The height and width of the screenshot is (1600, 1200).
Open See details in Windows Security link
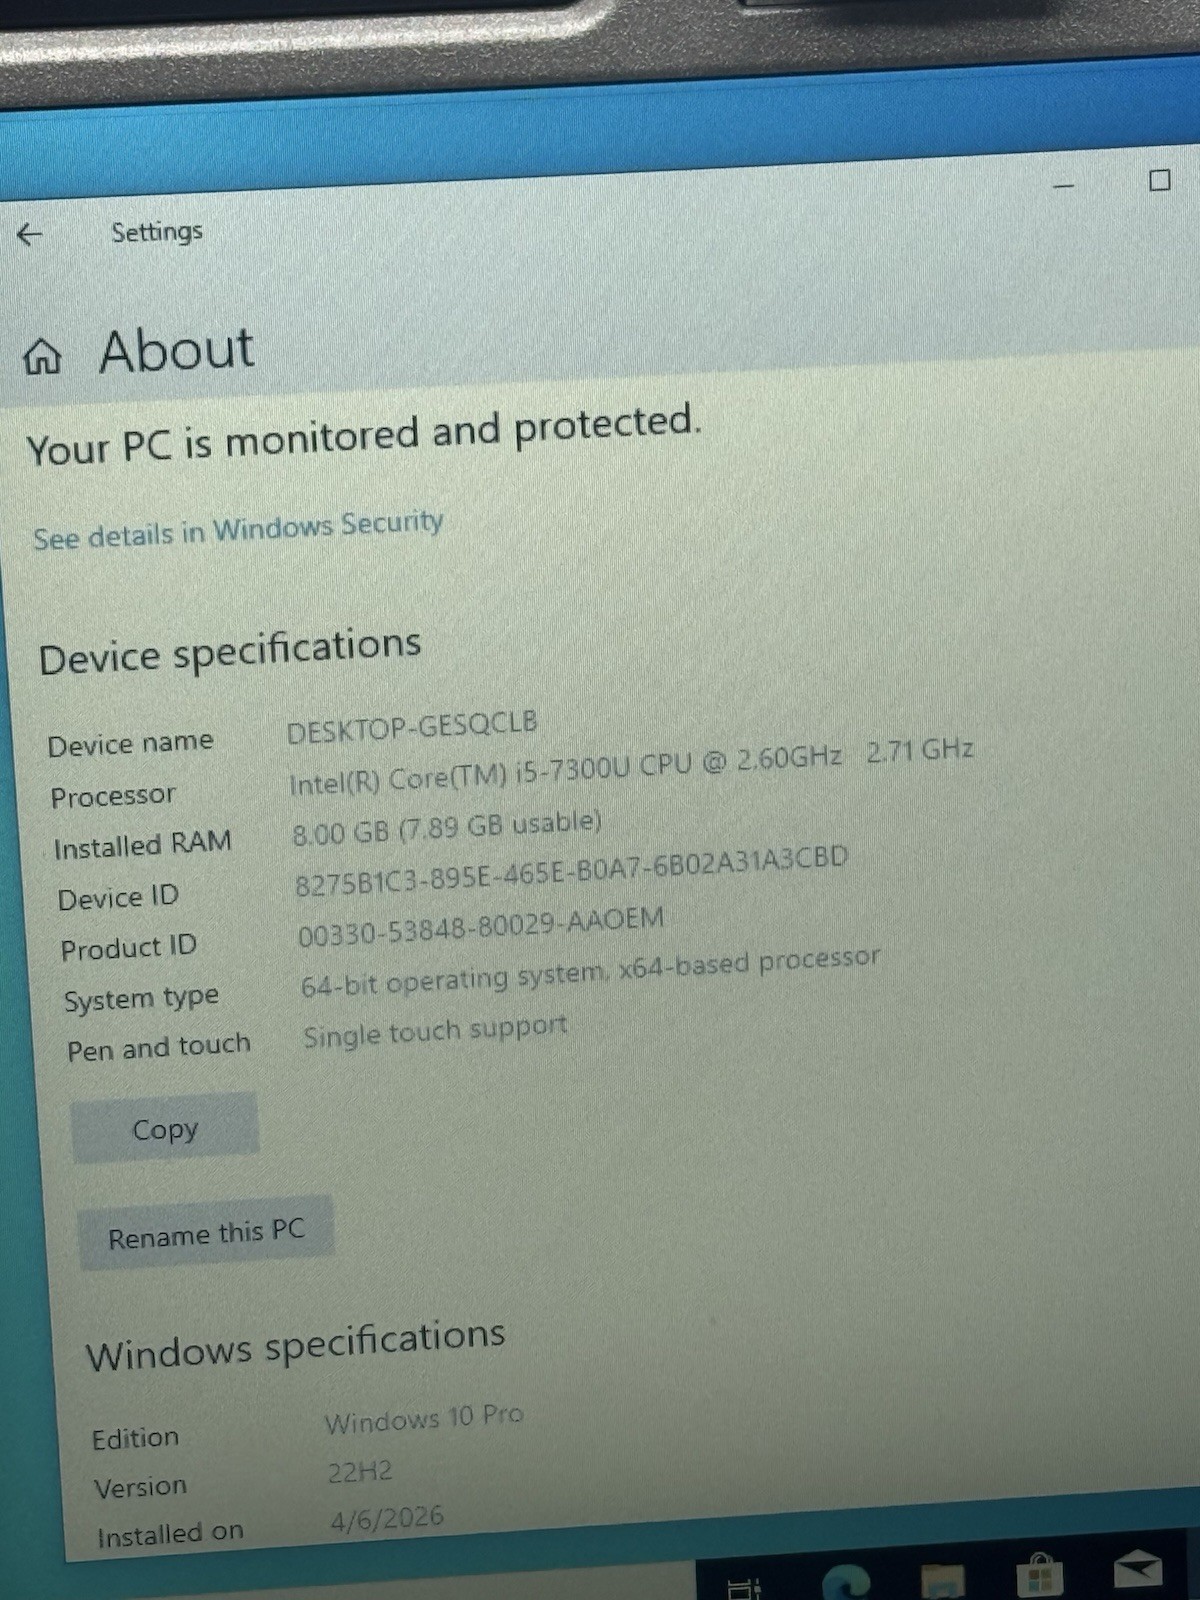coord(238,530)
